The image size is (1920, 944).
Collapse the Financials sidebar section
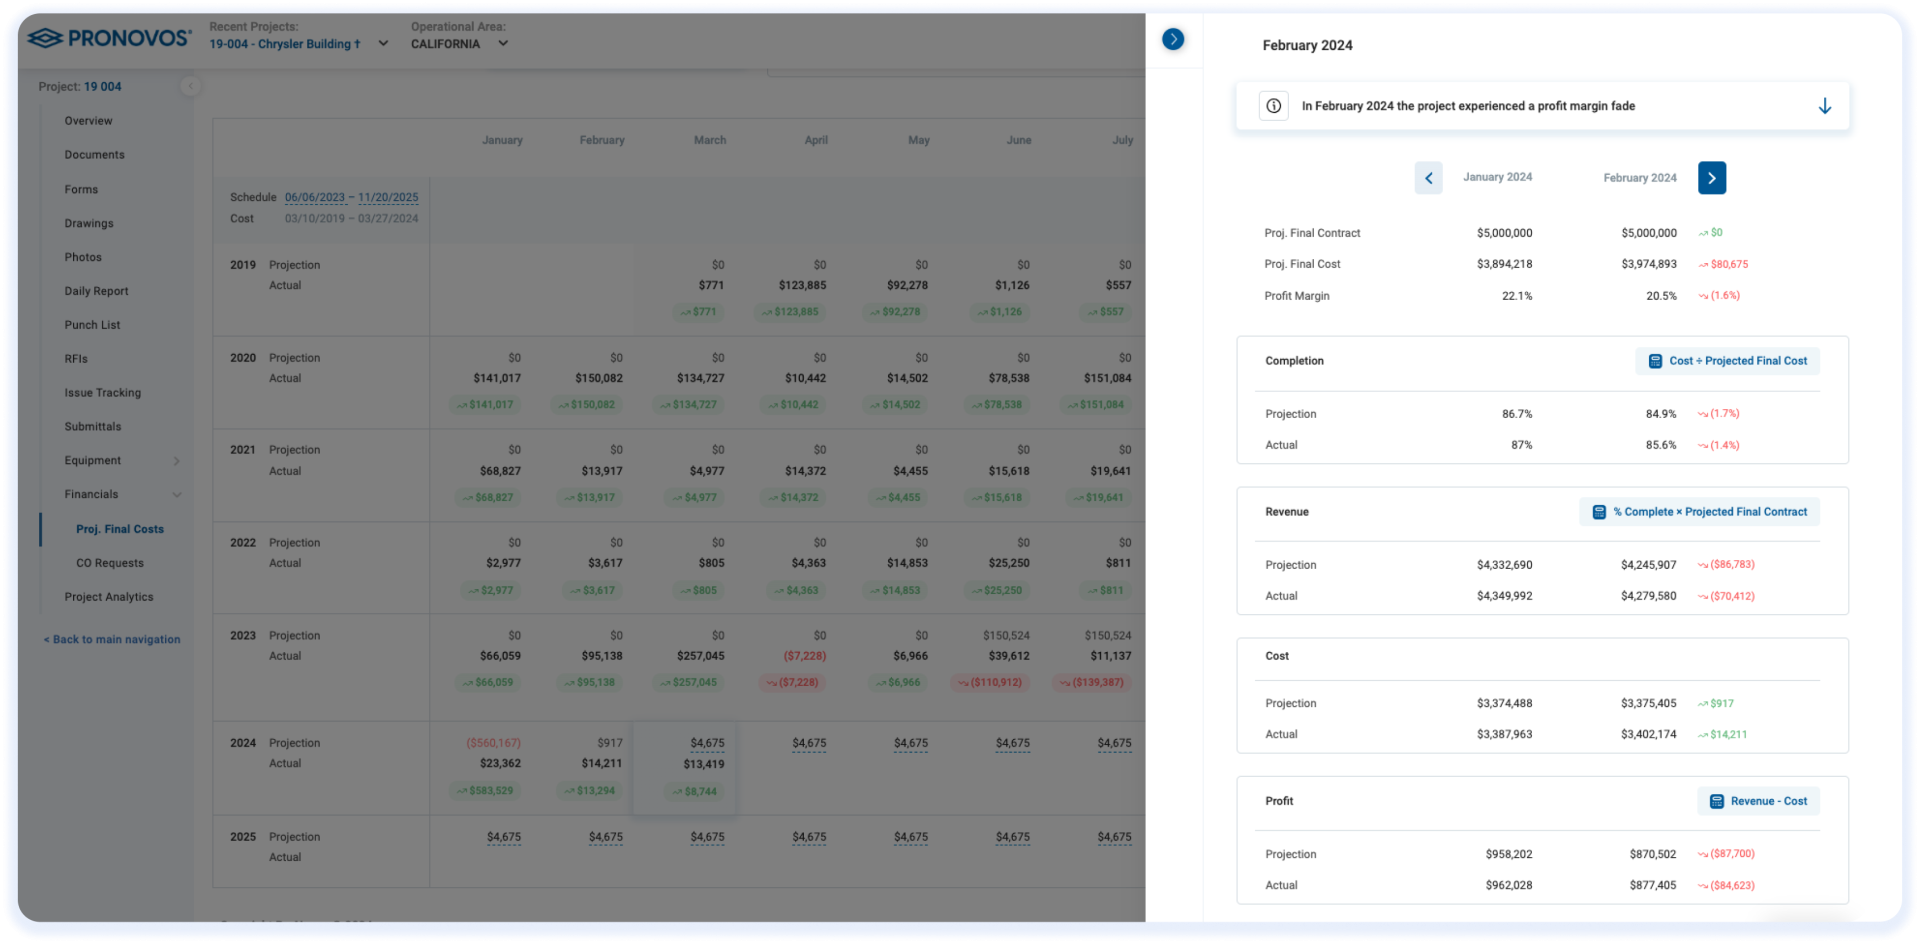(x=177, y=495)
